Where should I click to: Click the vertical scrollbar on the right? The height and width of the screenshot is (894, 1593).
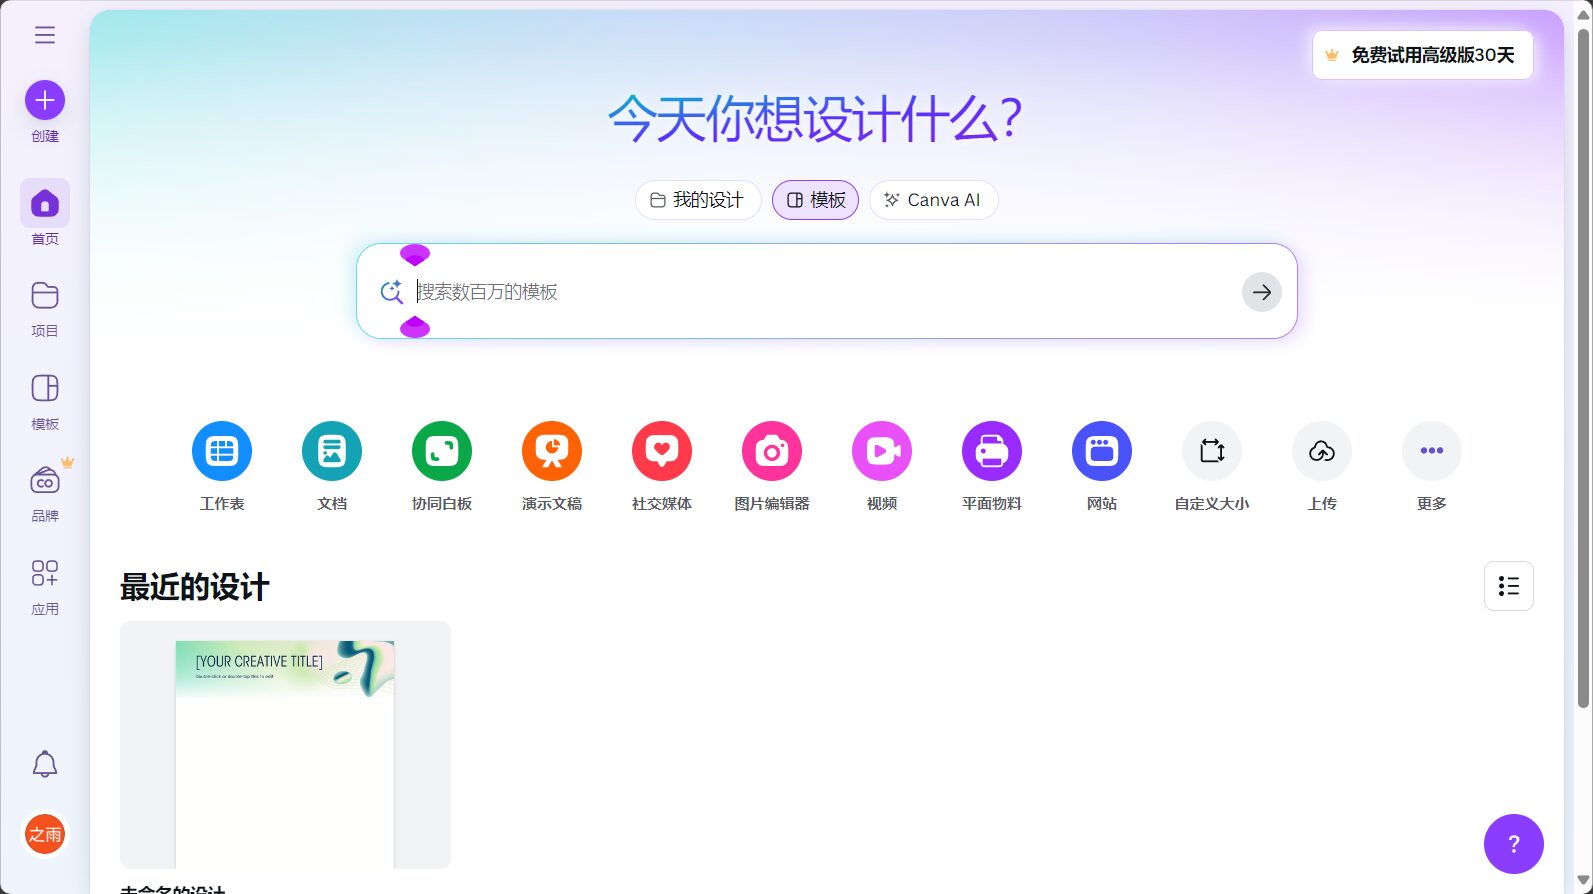coord(1583,368)
